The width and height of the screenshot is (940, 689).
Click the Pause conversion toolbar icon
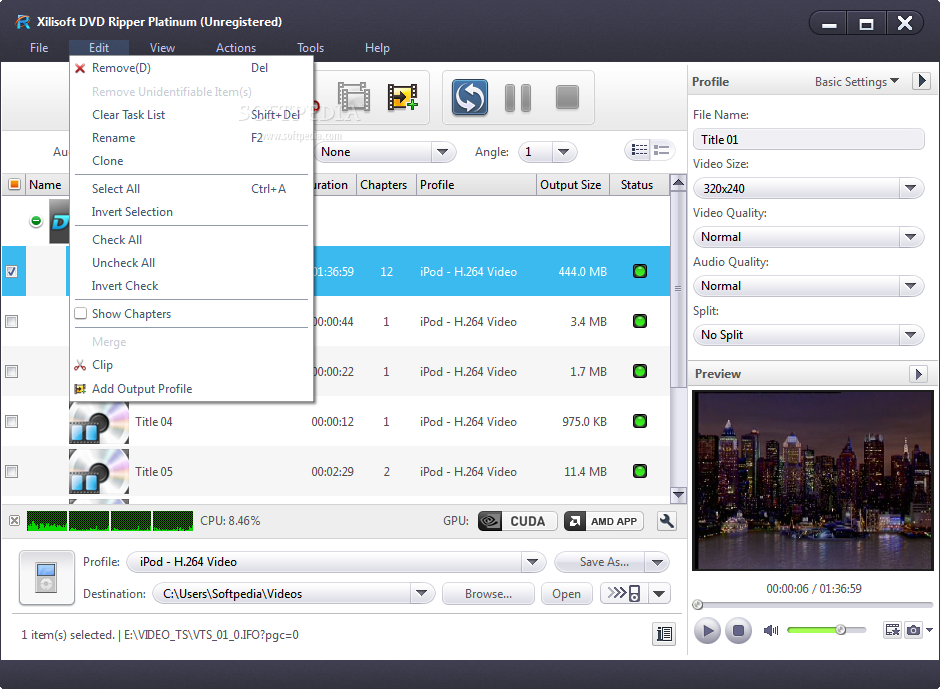(x=518, y=98)
